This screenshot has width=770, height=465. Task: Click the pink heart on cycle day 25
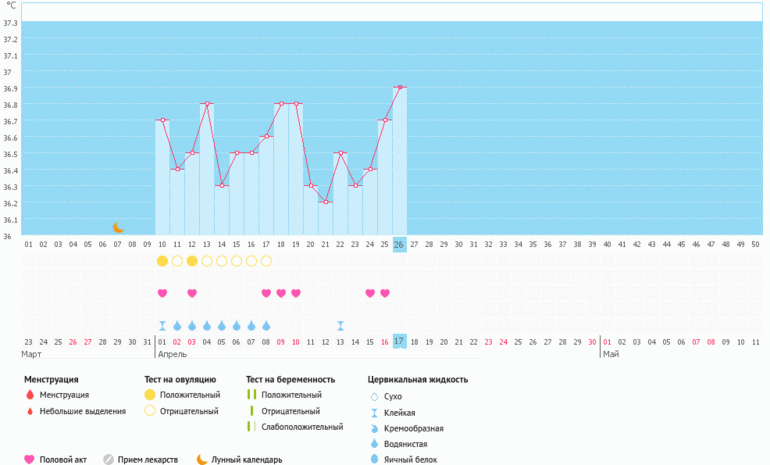coord(370,293)
